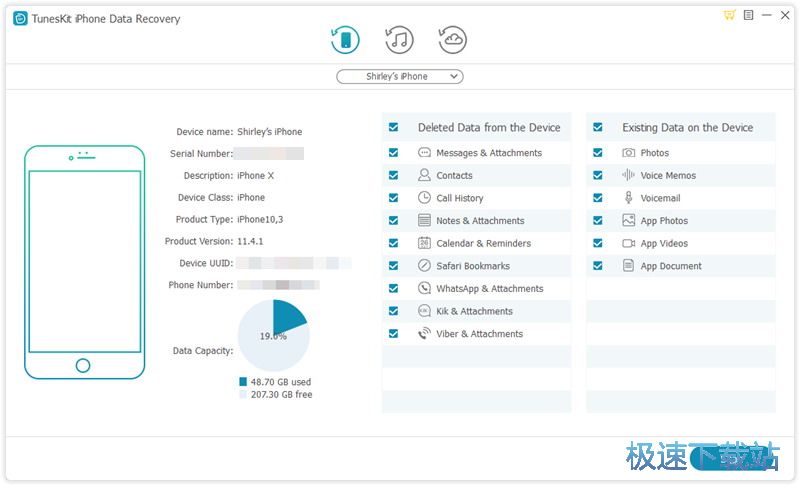Toggle the WhatsApp & Attachments checkbox
Image resolution: width=800 pixels, height=486 pixels.
[x=393, y=288]
